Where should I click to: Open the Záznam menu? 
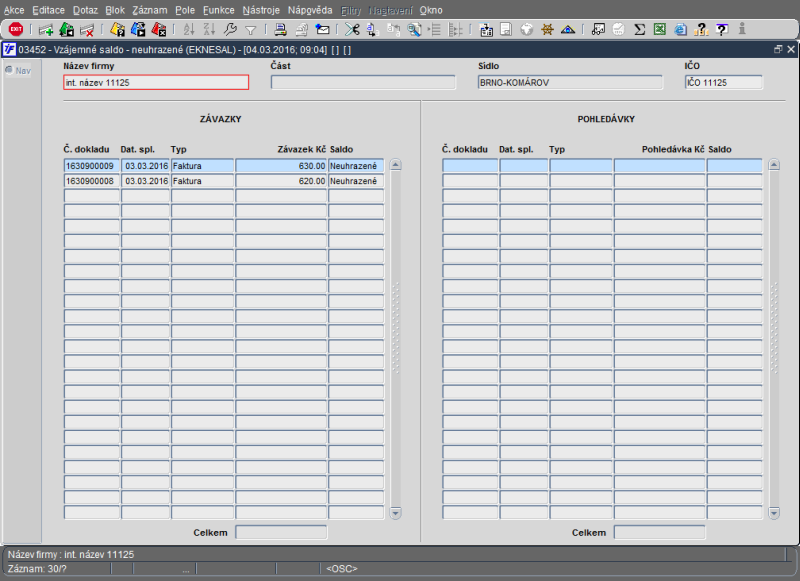pos(149,10)
